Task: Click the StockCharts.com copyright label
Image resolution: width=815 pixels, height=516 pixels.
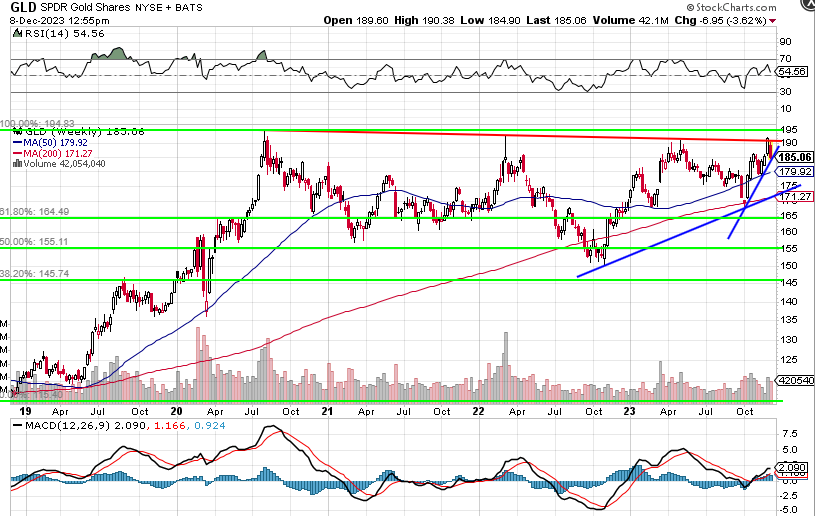Action: [x=731, y=7]
